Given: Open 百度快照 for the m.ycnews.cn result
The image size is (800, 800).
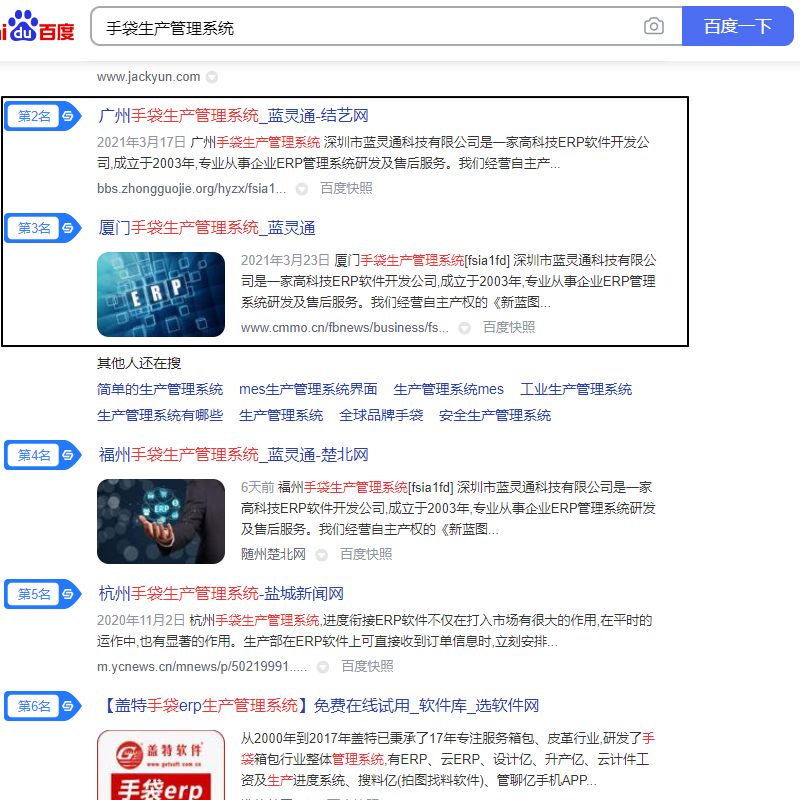Looking at the screenshot, I should pos(367,666).
